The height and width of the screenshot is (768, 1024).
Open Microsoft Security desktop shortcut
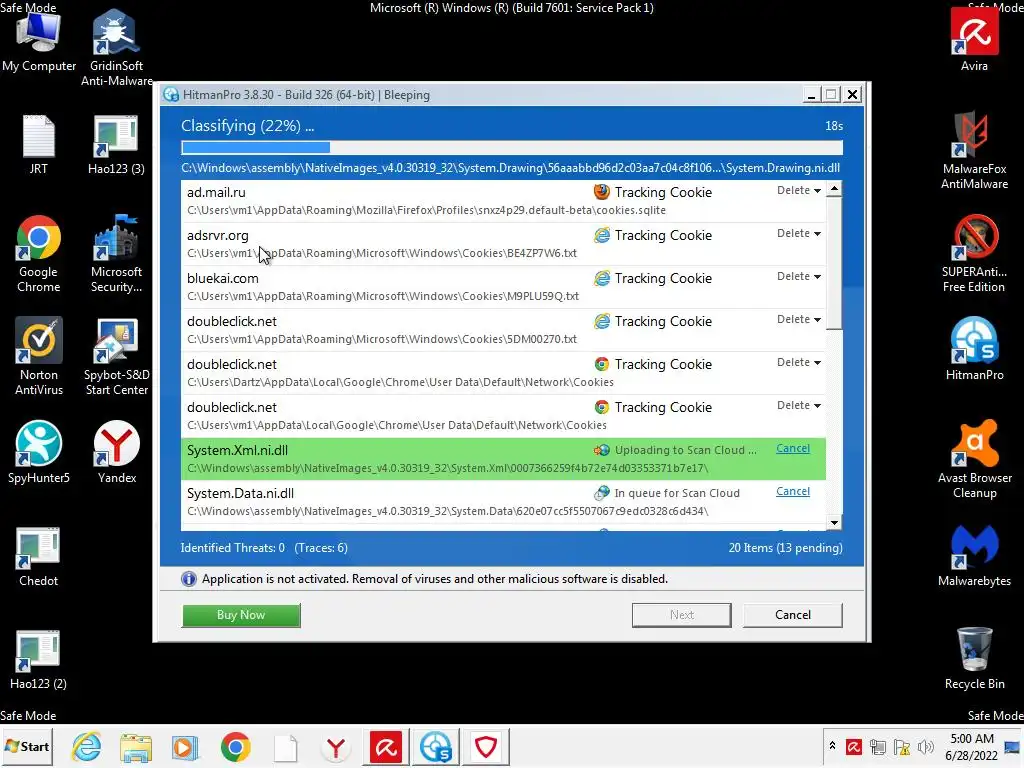116,253
